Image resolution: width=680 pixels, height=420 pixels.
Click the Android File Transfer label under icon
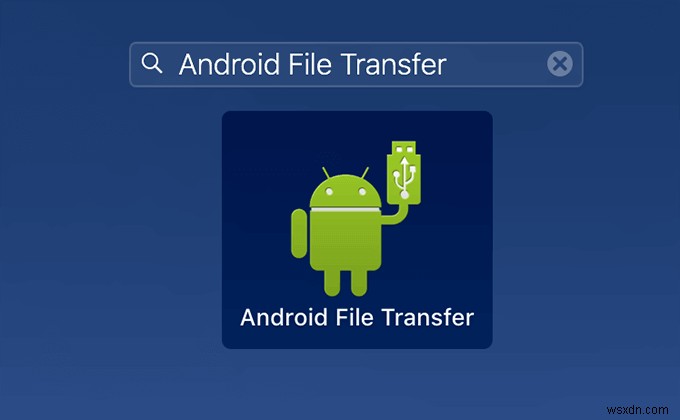(357, 317)
